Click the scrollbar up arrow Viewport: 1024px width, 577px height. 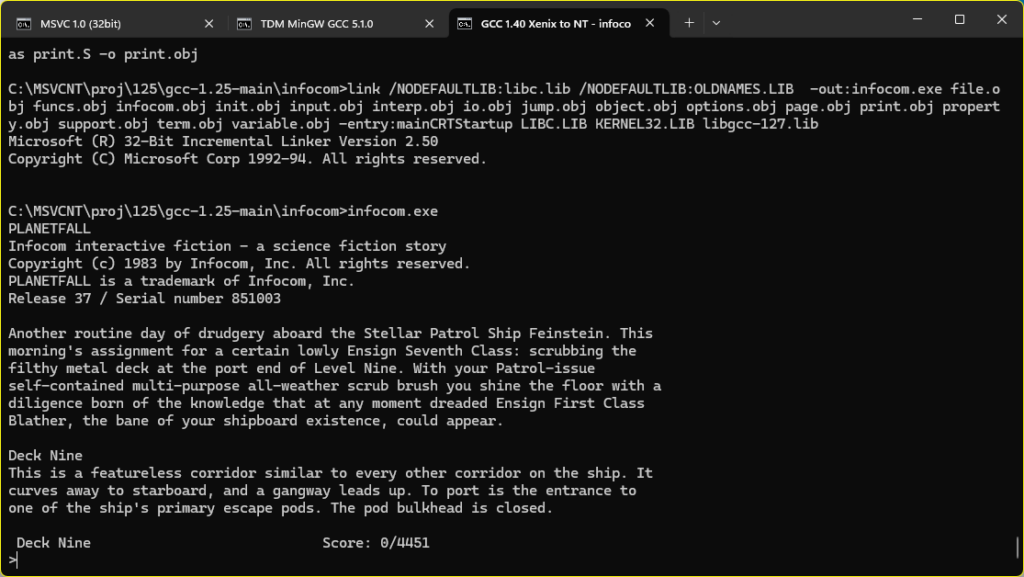1017,46
